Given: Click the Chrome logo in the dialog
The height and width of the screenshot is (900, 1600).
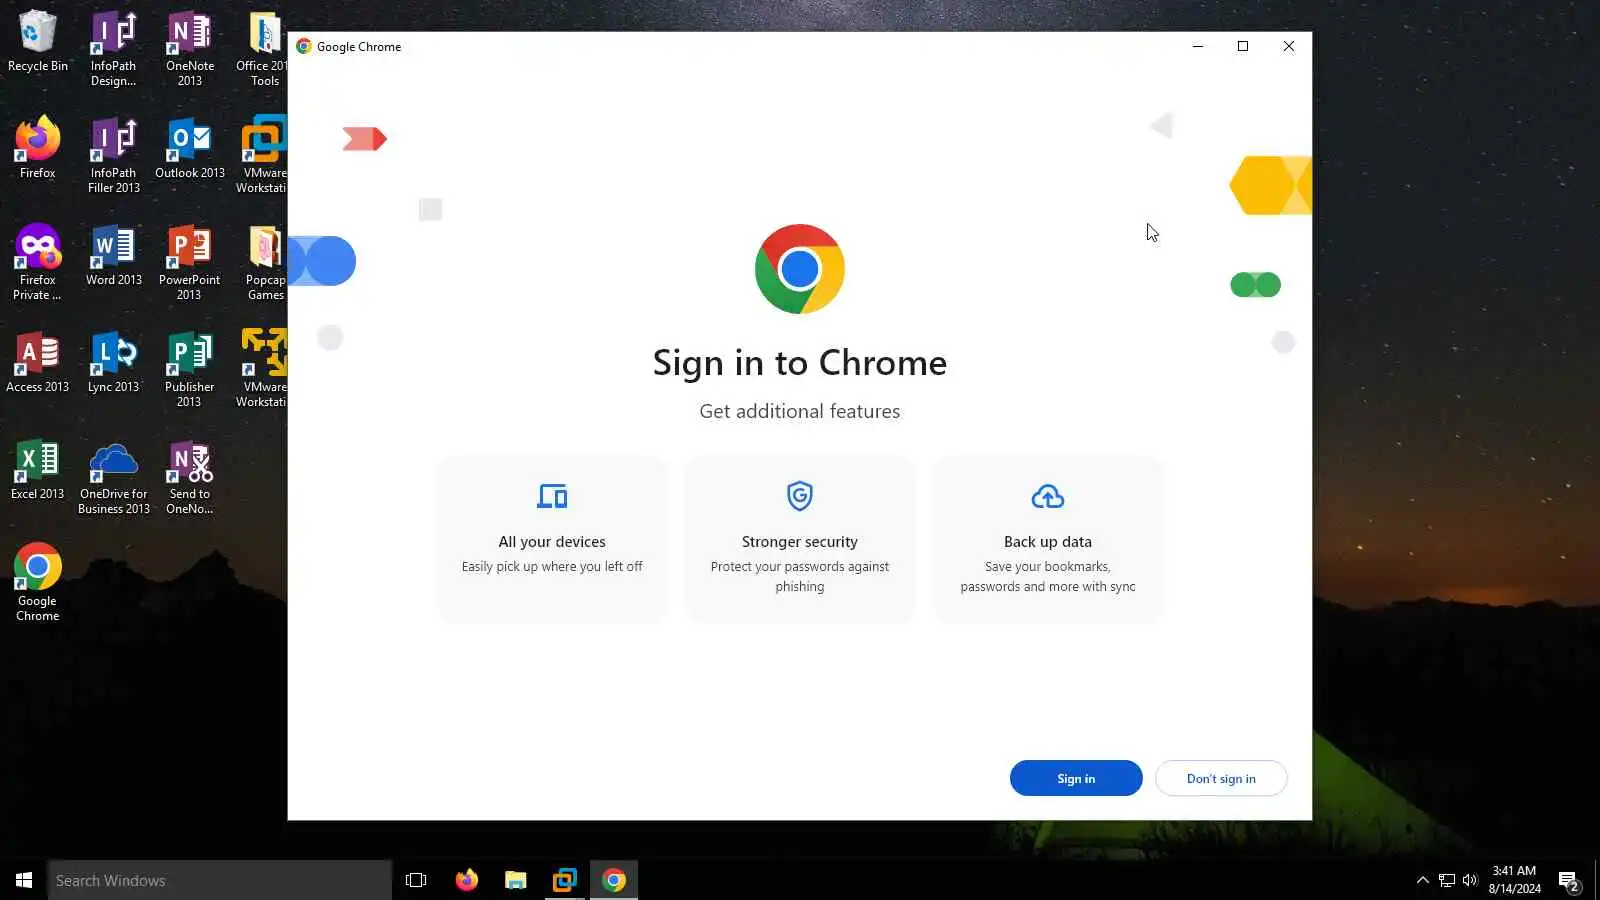Looking at the screenshot, I should (x=800, y=269).
